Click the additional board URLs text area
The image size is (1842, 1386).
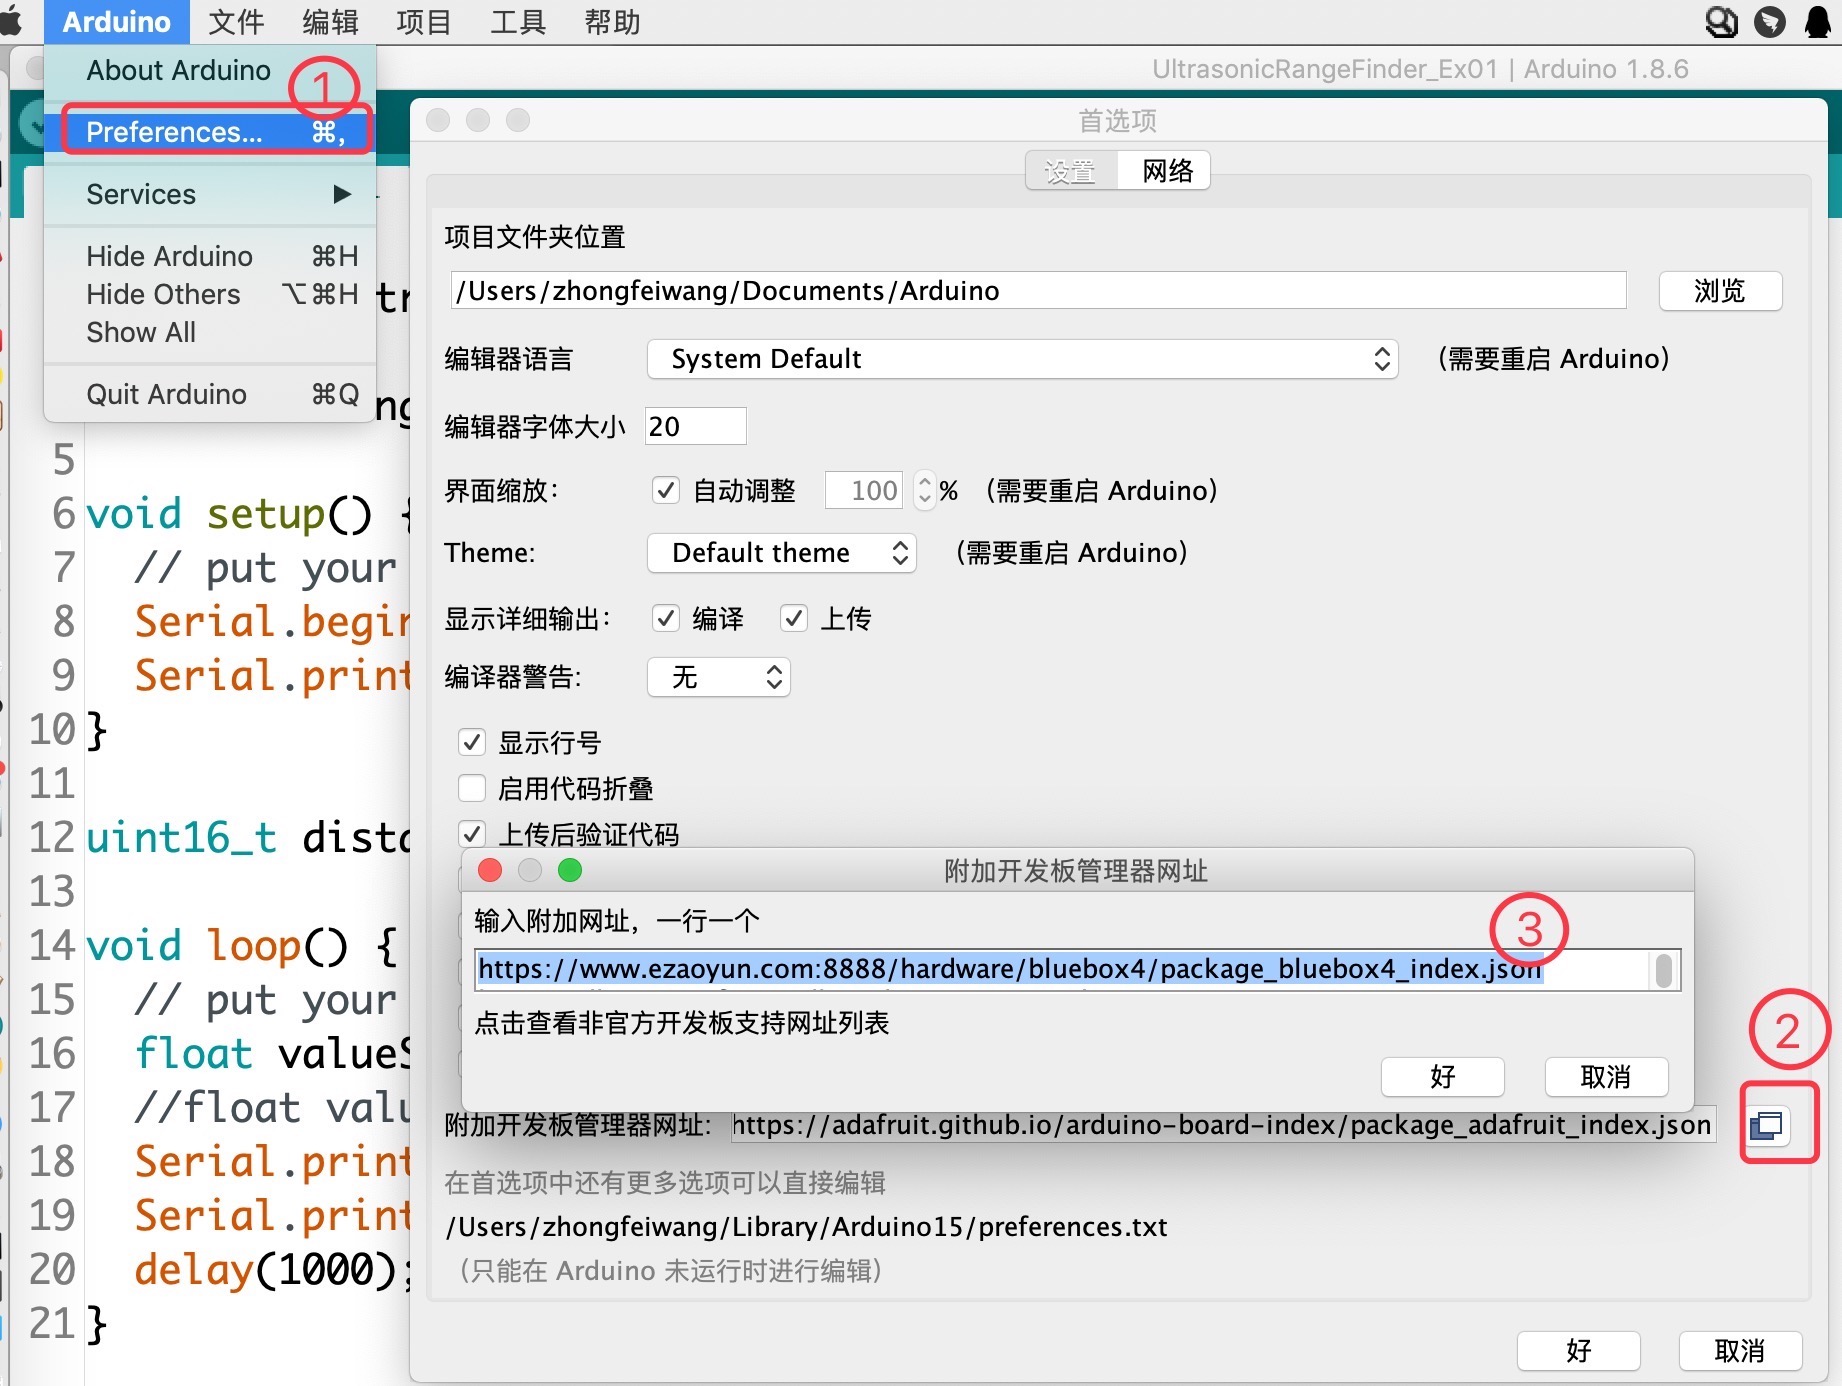click(1062, 969)
